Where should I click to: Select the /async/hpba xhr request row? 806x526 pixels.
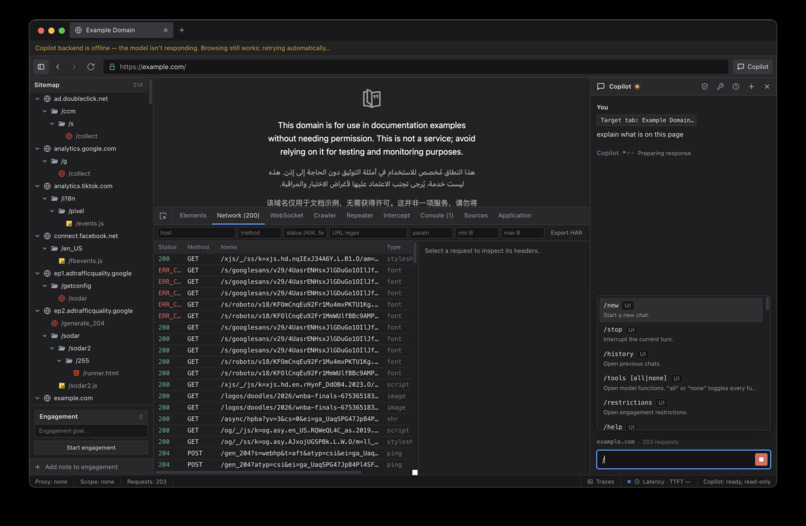tap(285, 419)
